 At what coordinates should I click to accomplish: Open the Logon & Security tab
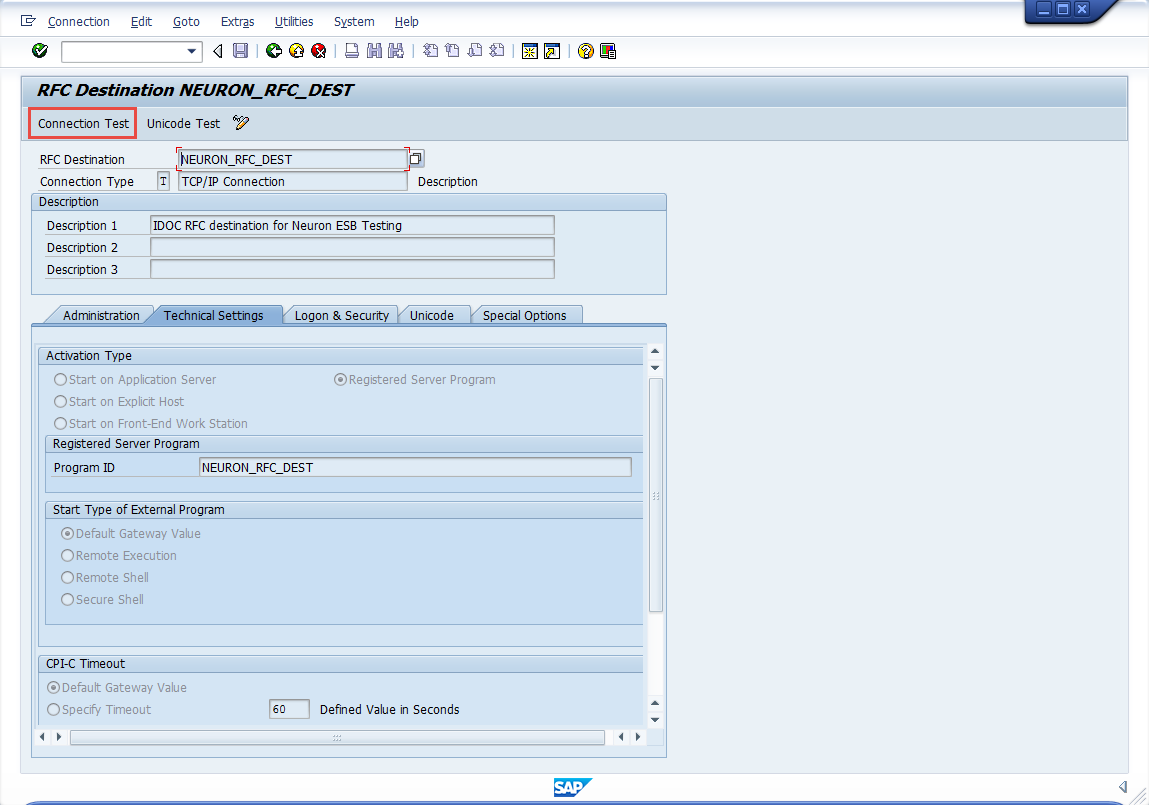point(341,315)
